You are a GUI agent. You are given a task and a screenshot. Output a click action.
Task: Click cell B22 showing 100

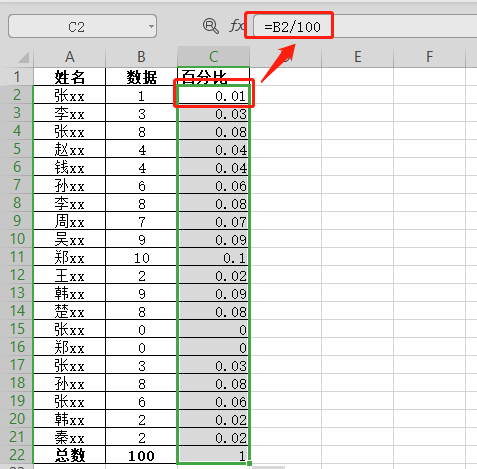click(141, 455)
